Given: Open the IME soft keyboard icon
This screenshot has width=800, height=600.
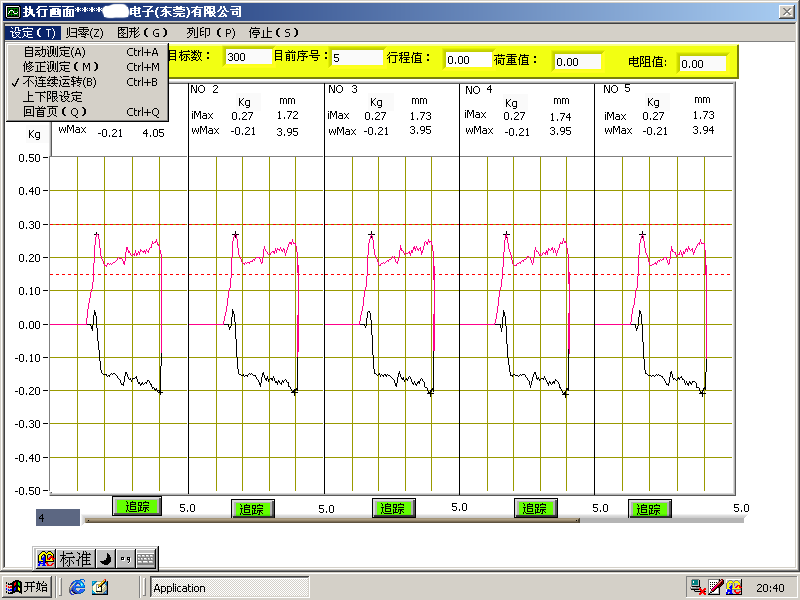Looking at the screenshot, I should 145,558.
